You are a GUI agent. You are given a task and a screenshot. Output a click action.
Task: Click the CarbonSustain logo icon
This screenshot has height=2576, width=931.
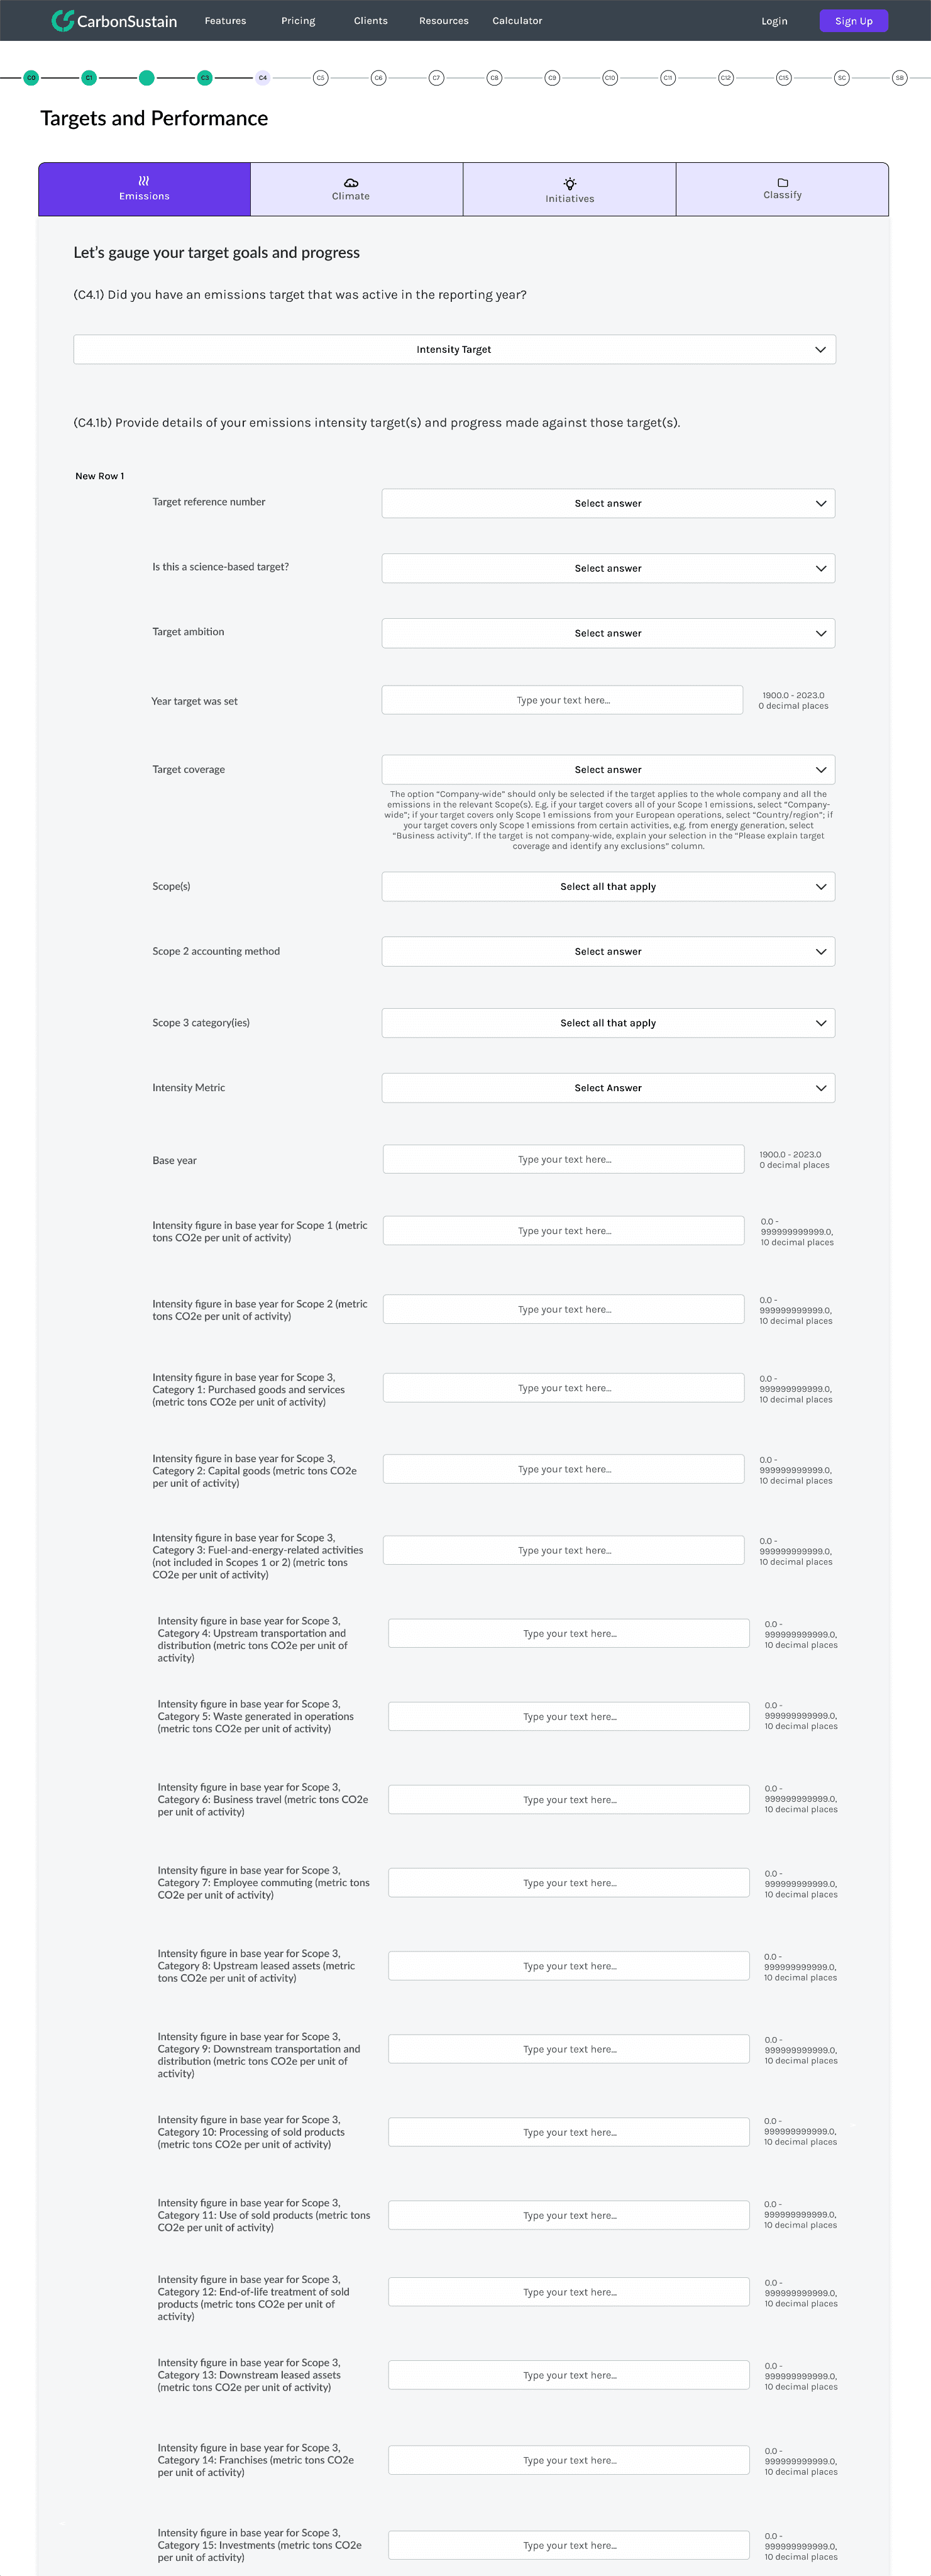click(62, 20)
